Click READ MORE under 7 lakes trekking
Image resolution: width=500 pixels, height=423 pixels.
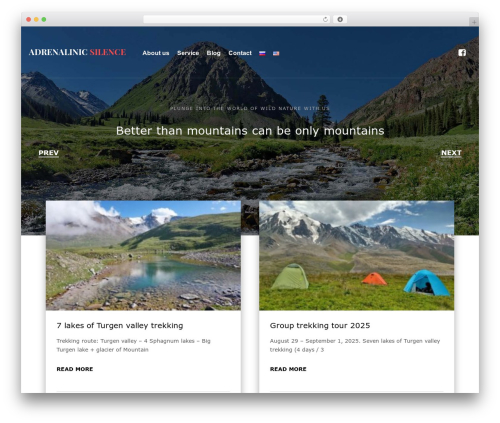coord(75,369)
